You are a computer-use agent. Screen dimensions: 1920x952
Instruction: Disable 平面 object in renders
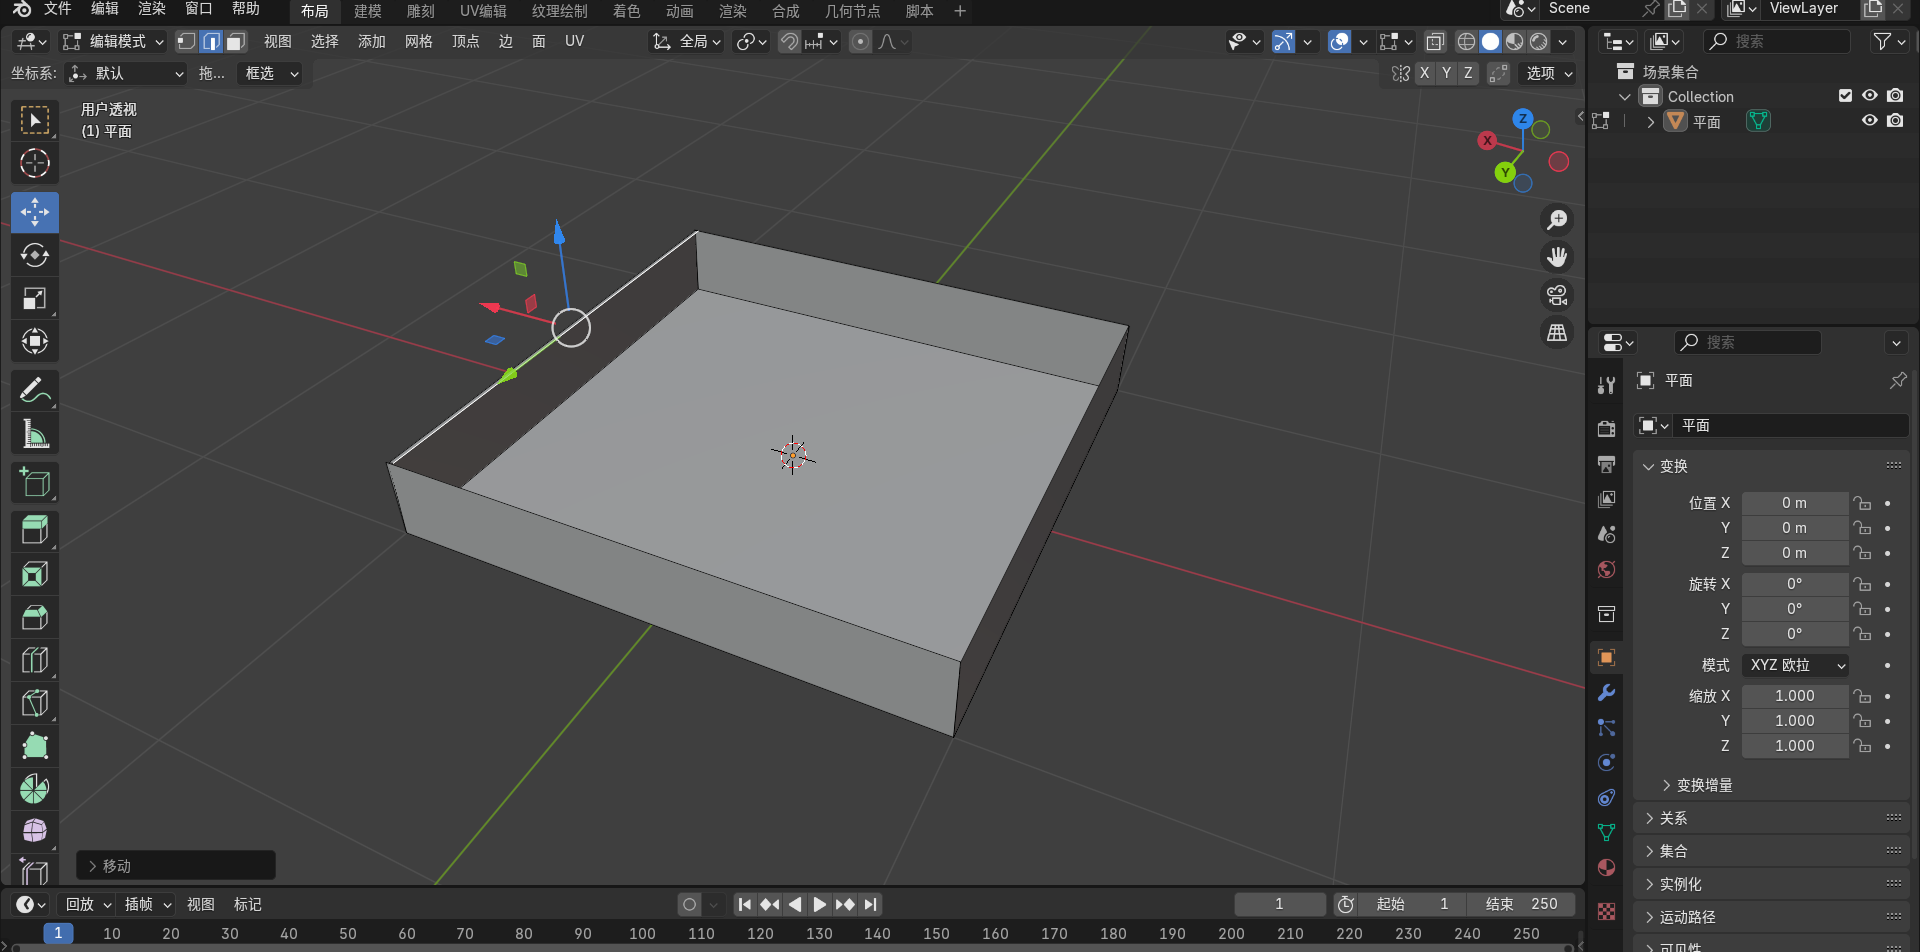click(x=1895, y=121)
